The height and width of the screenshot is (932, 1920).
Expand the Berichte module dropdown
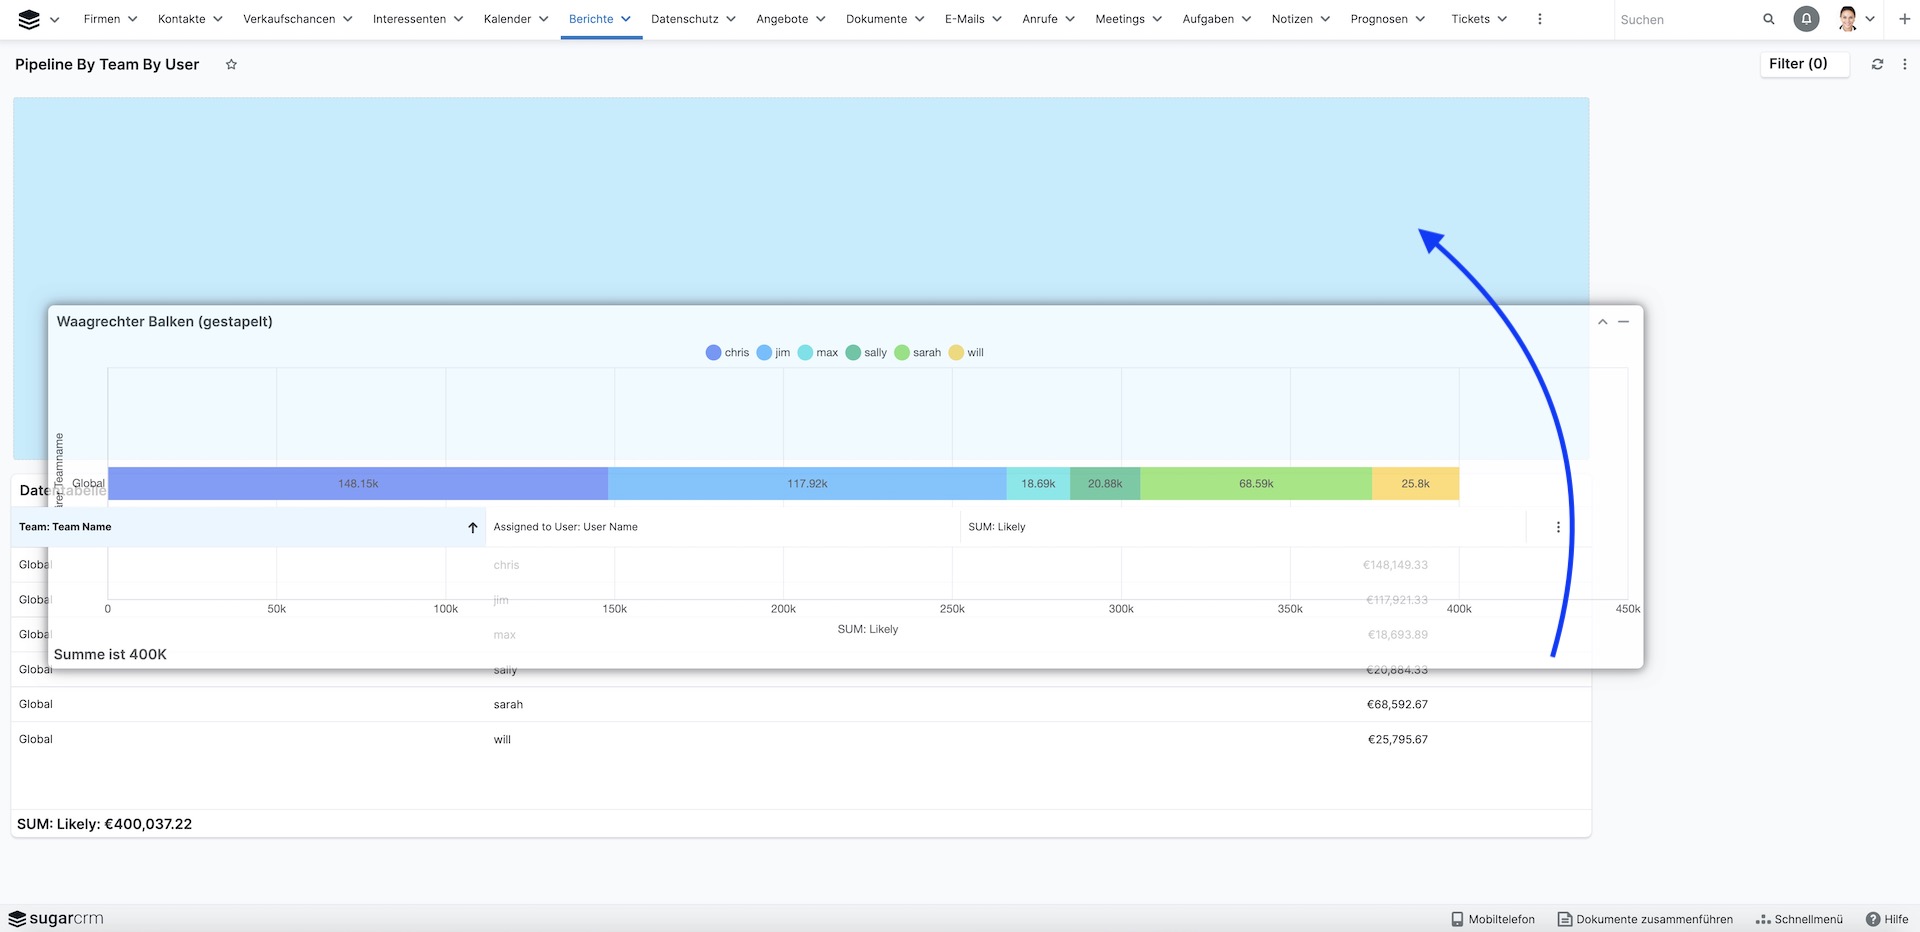coord(626,19)
